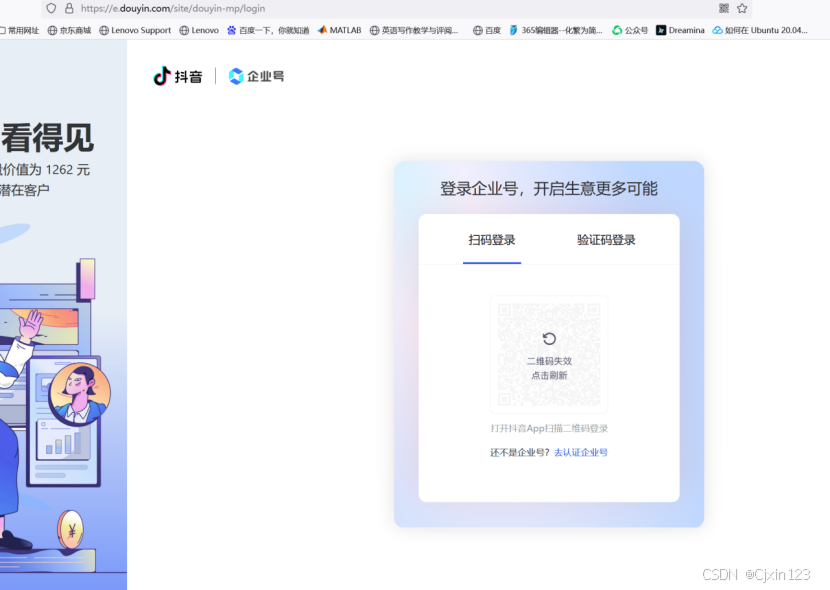The image size is (830, 590).
Task: Open the Lenovo bookmark
Action: (199, 30)
